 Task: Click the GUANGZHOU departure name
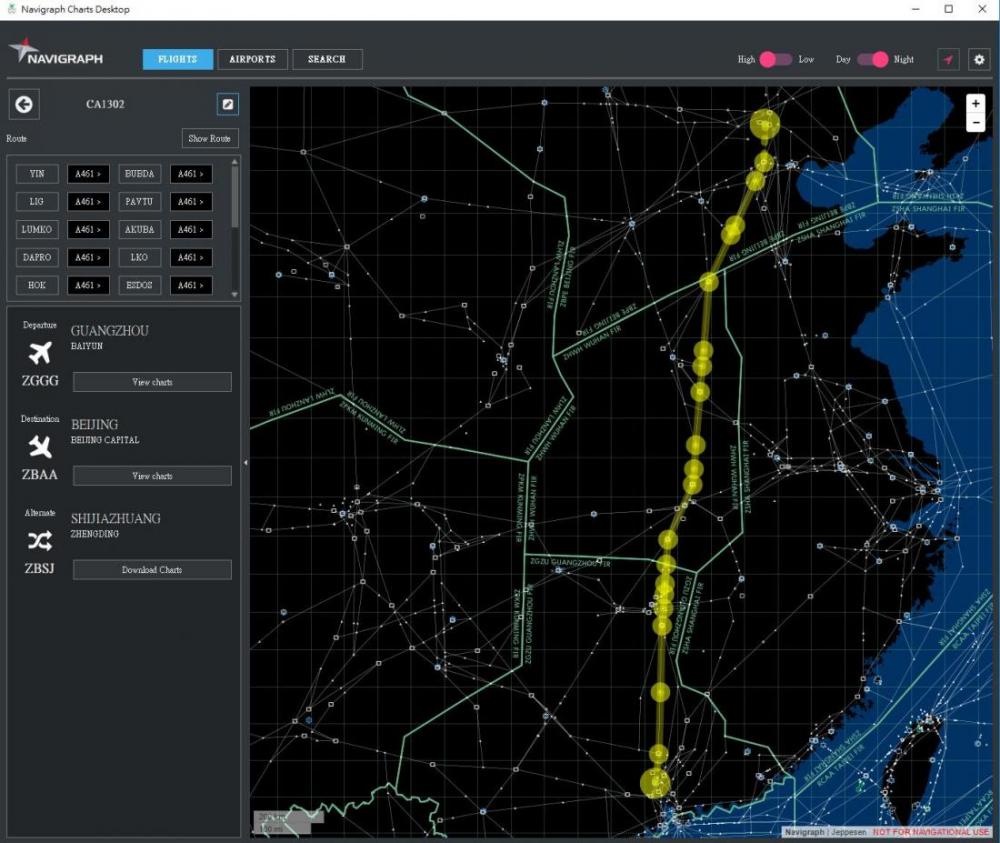point(110,331)
